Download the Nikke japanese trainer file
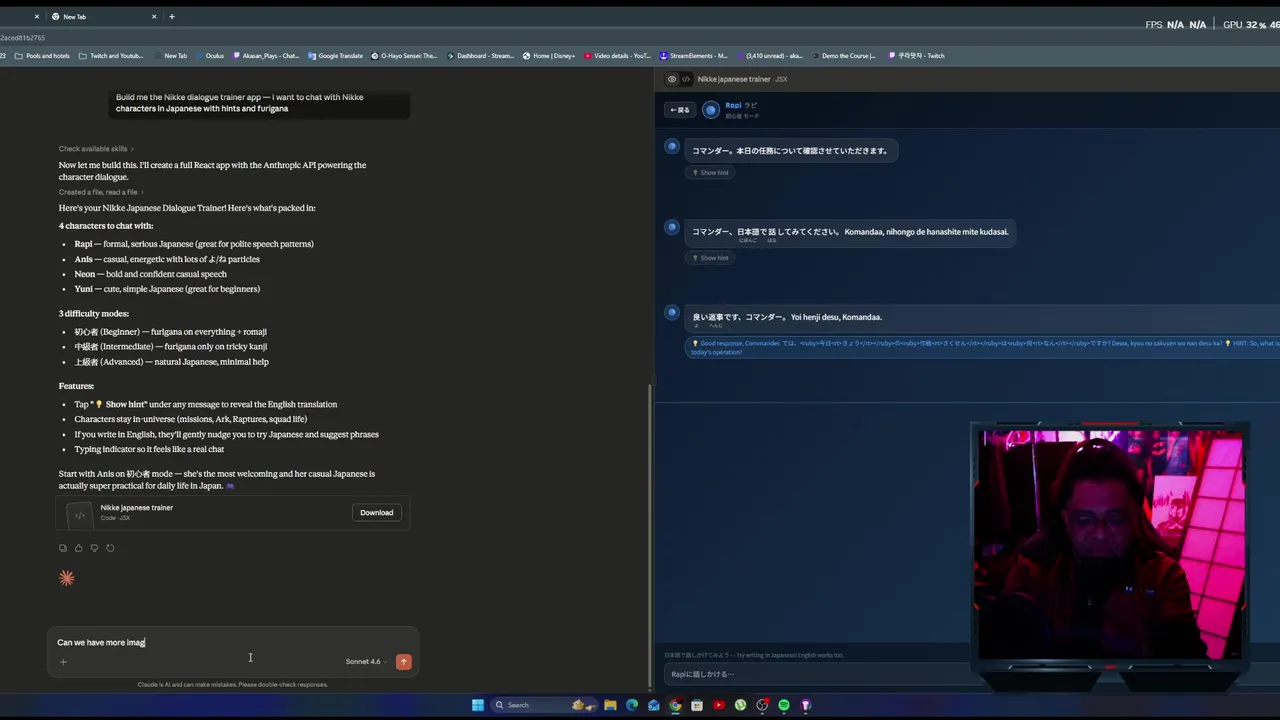This screenshot has width=1280, height=720. [x=377, y=513]
